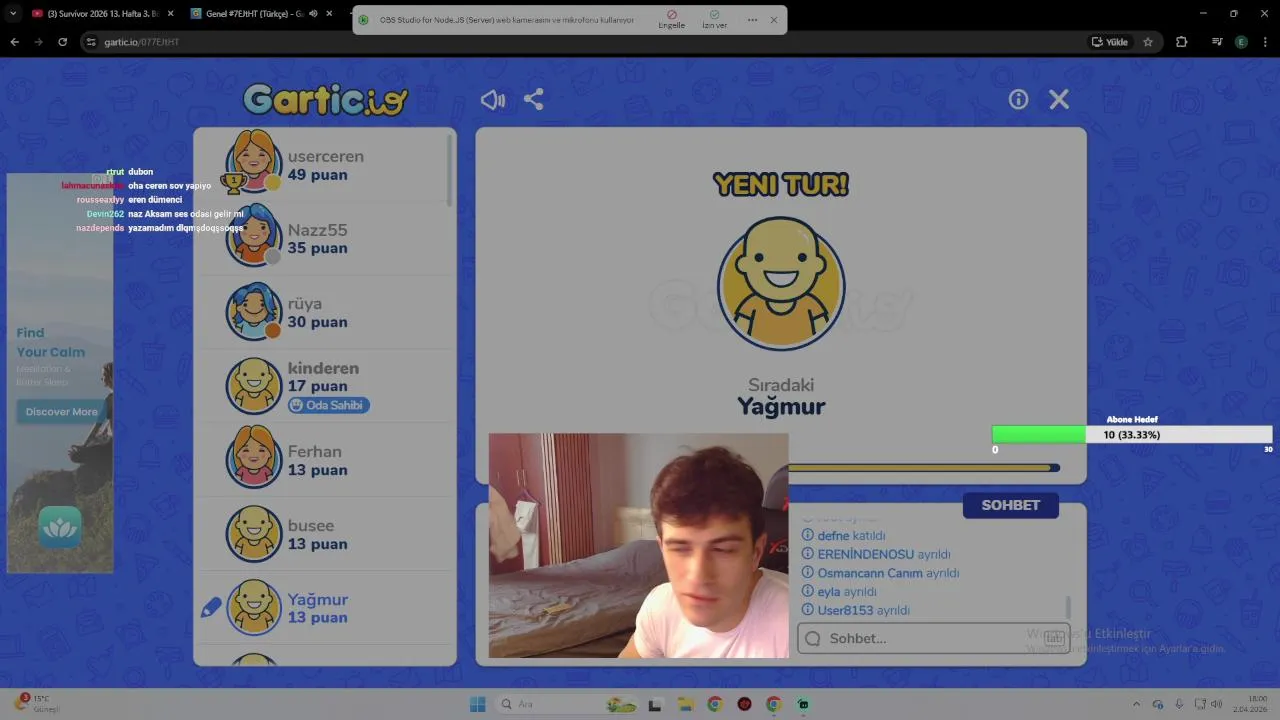
Task: Click userceren 49 puan score text
Action: pyautogui.click(x=318, y=175)
